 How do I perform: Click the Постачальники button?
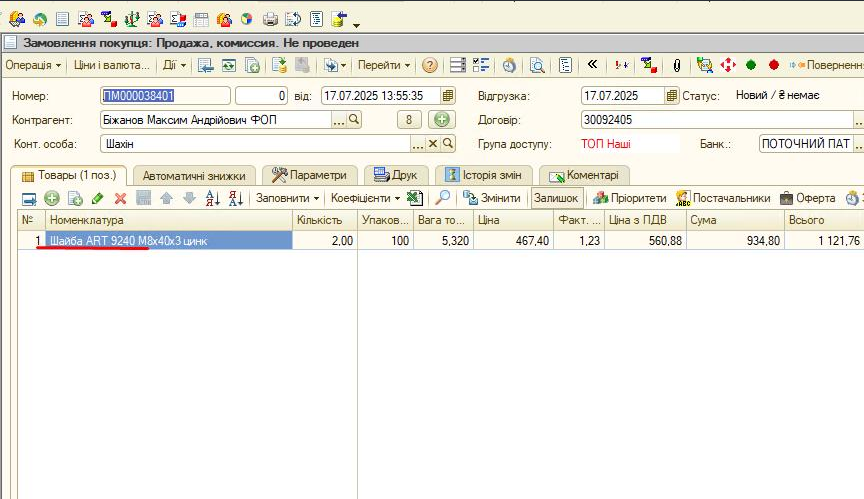[723, 198]
